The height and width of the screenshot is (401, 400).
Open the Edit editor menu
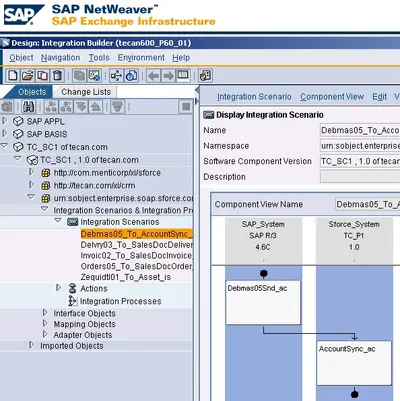point(380,97)
